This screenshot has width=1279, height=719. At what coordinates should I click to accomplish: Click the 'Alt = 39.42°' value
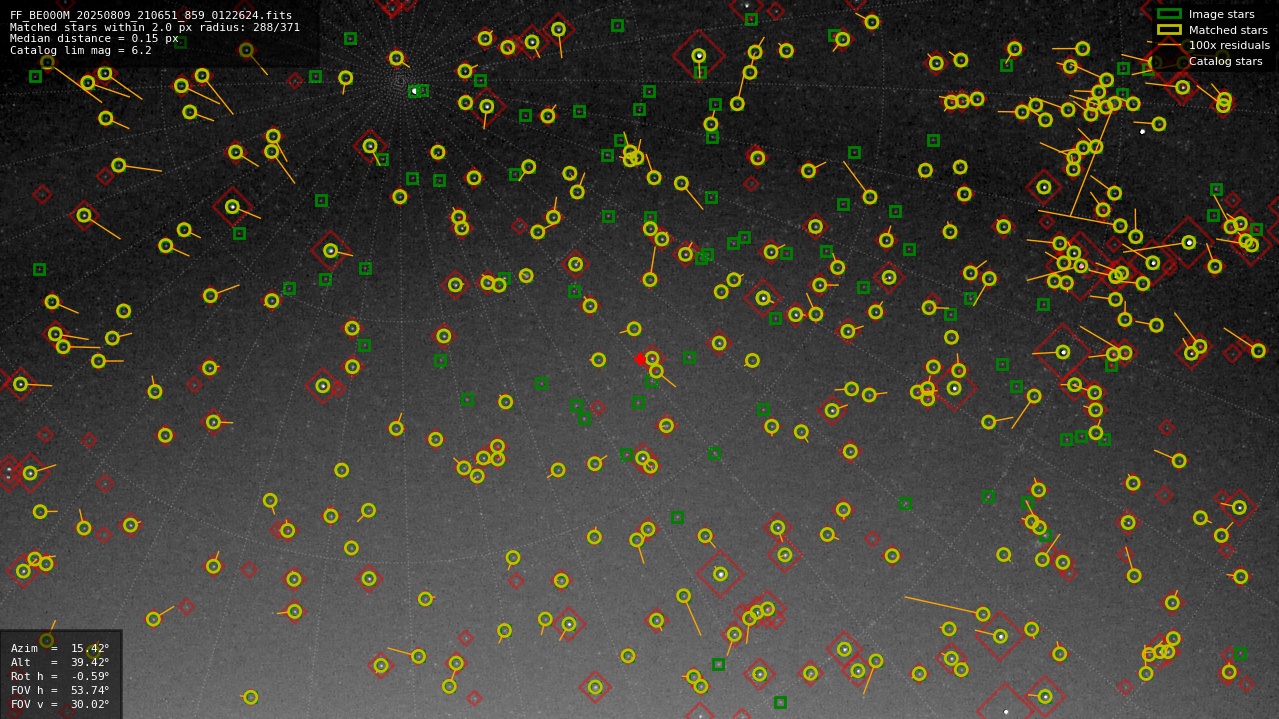[60, 662]
